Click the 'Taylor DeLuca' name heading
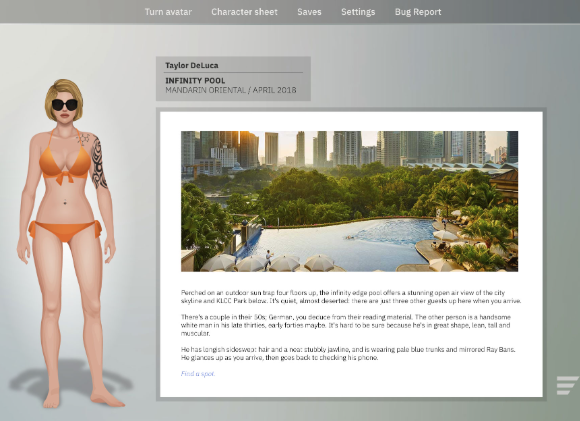The image size is (580, 421). click(192, 65)
